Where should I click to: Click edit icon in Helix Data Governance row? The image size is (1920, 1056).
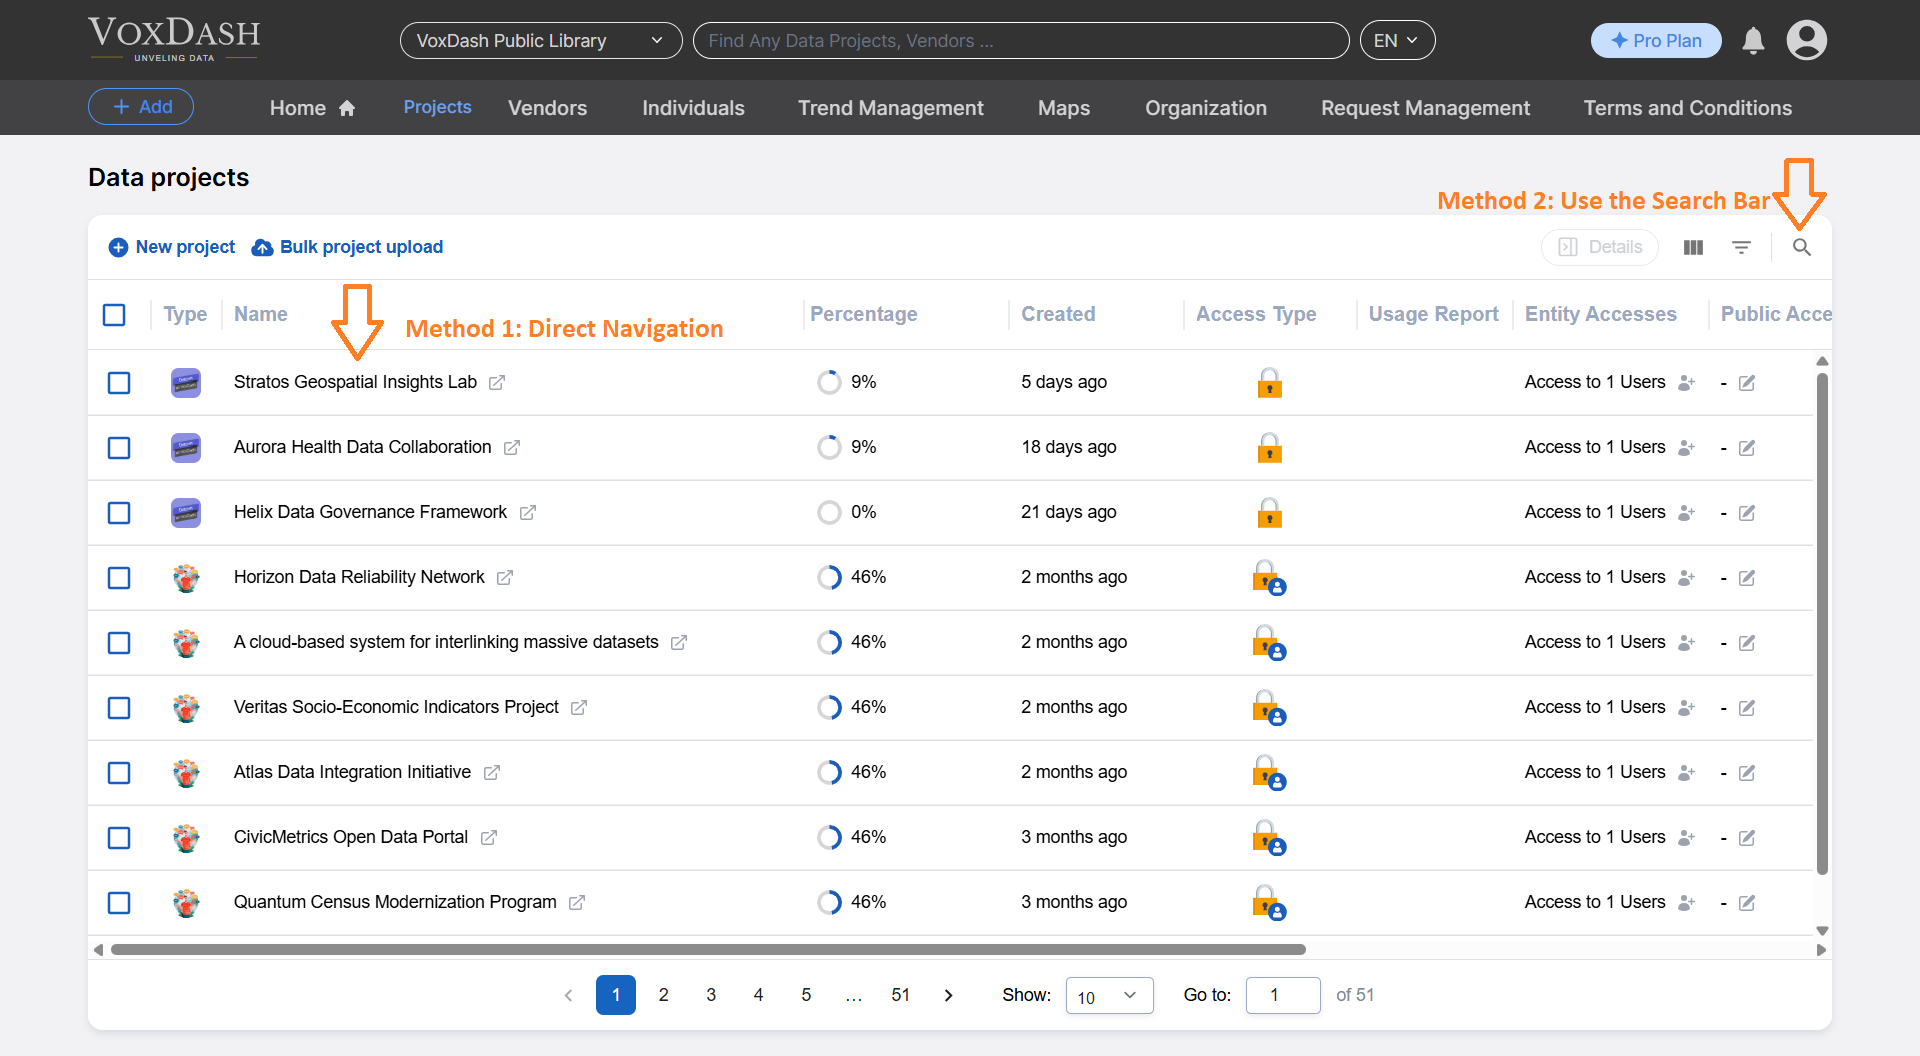pyautogui.click(x=1747, y=513)
